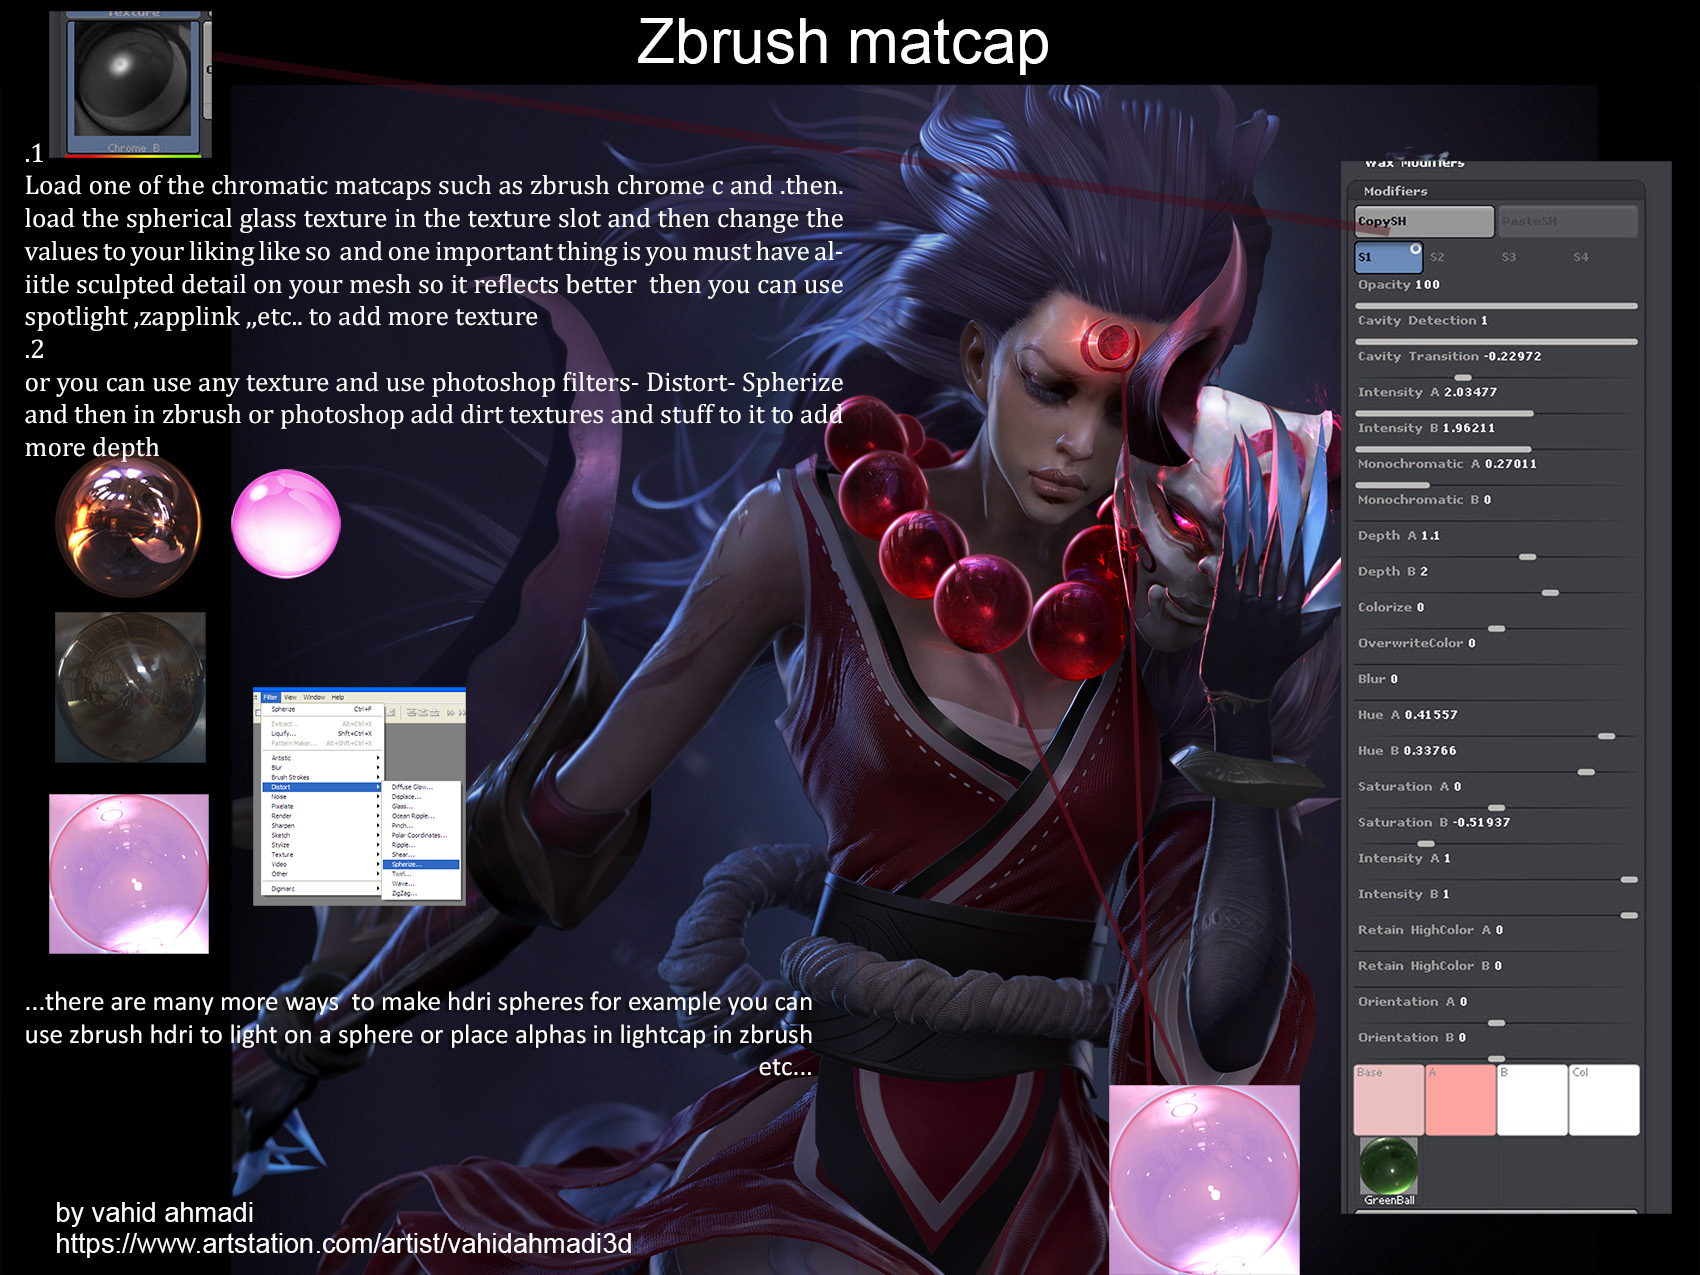The height and width of the screenshot is (1275, 1700).
Task: Choose Polar Coordinates in Distort submenu
Action: 421,835
